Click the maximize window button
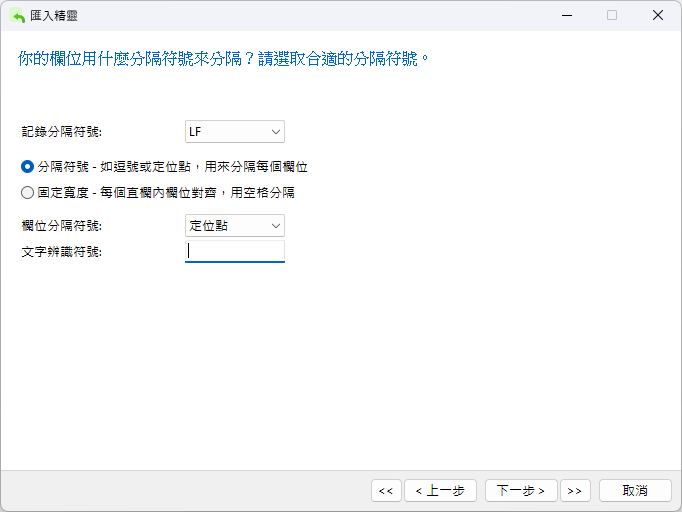The image size is (682, 512). pyautogui.click(x=612, y=15)
